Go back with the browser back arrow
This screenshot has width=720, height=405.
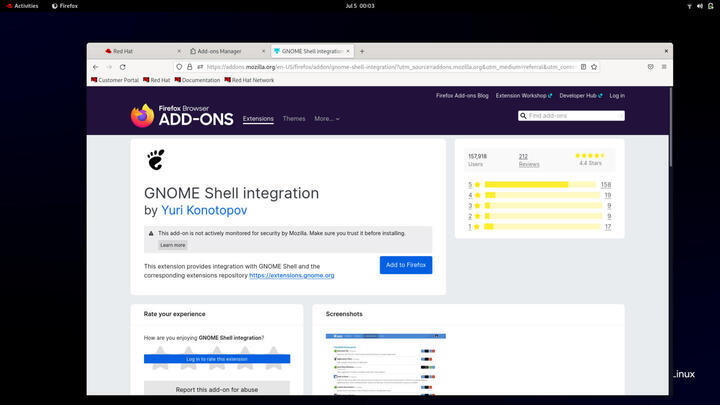coord(96,67)
